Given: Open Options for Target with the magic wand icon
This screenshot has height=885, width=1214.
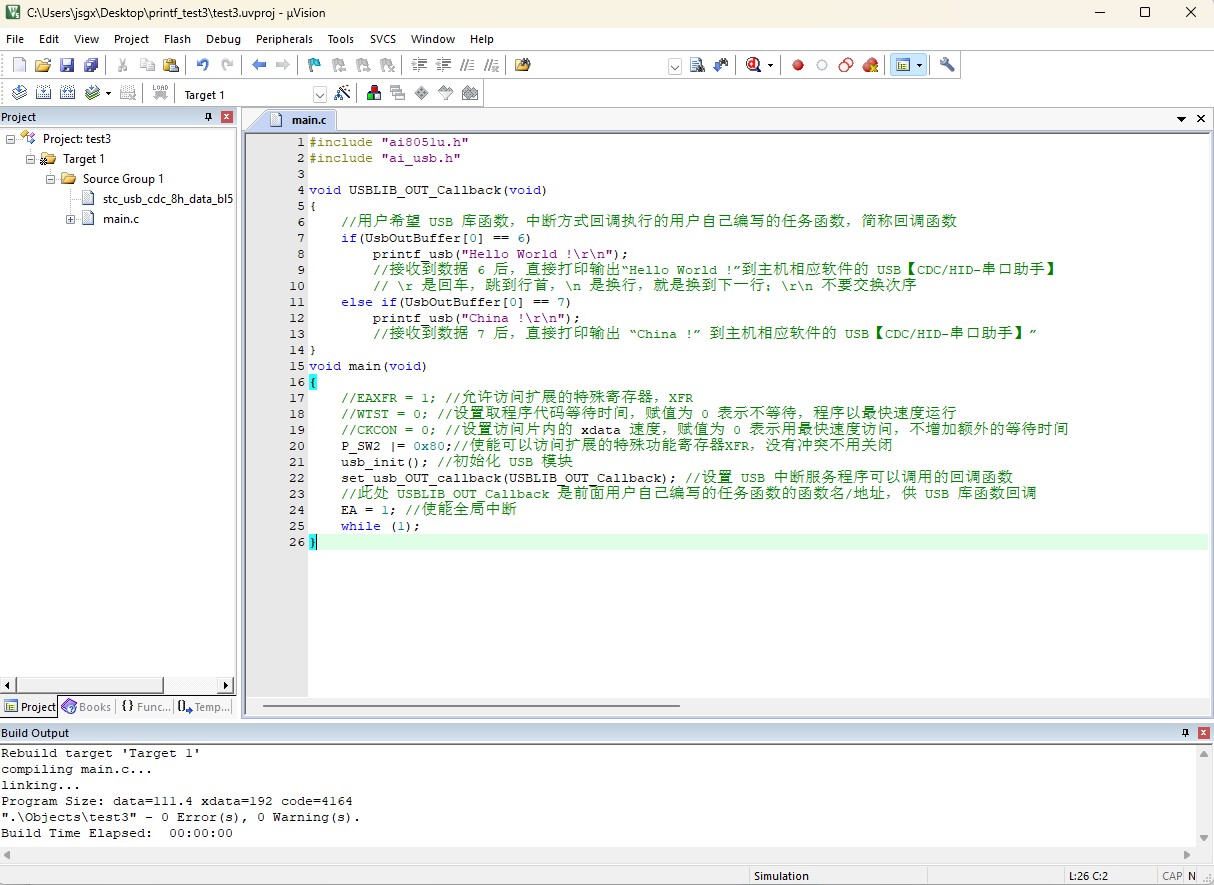Looking at the screenshot, I should click(342, 93).
